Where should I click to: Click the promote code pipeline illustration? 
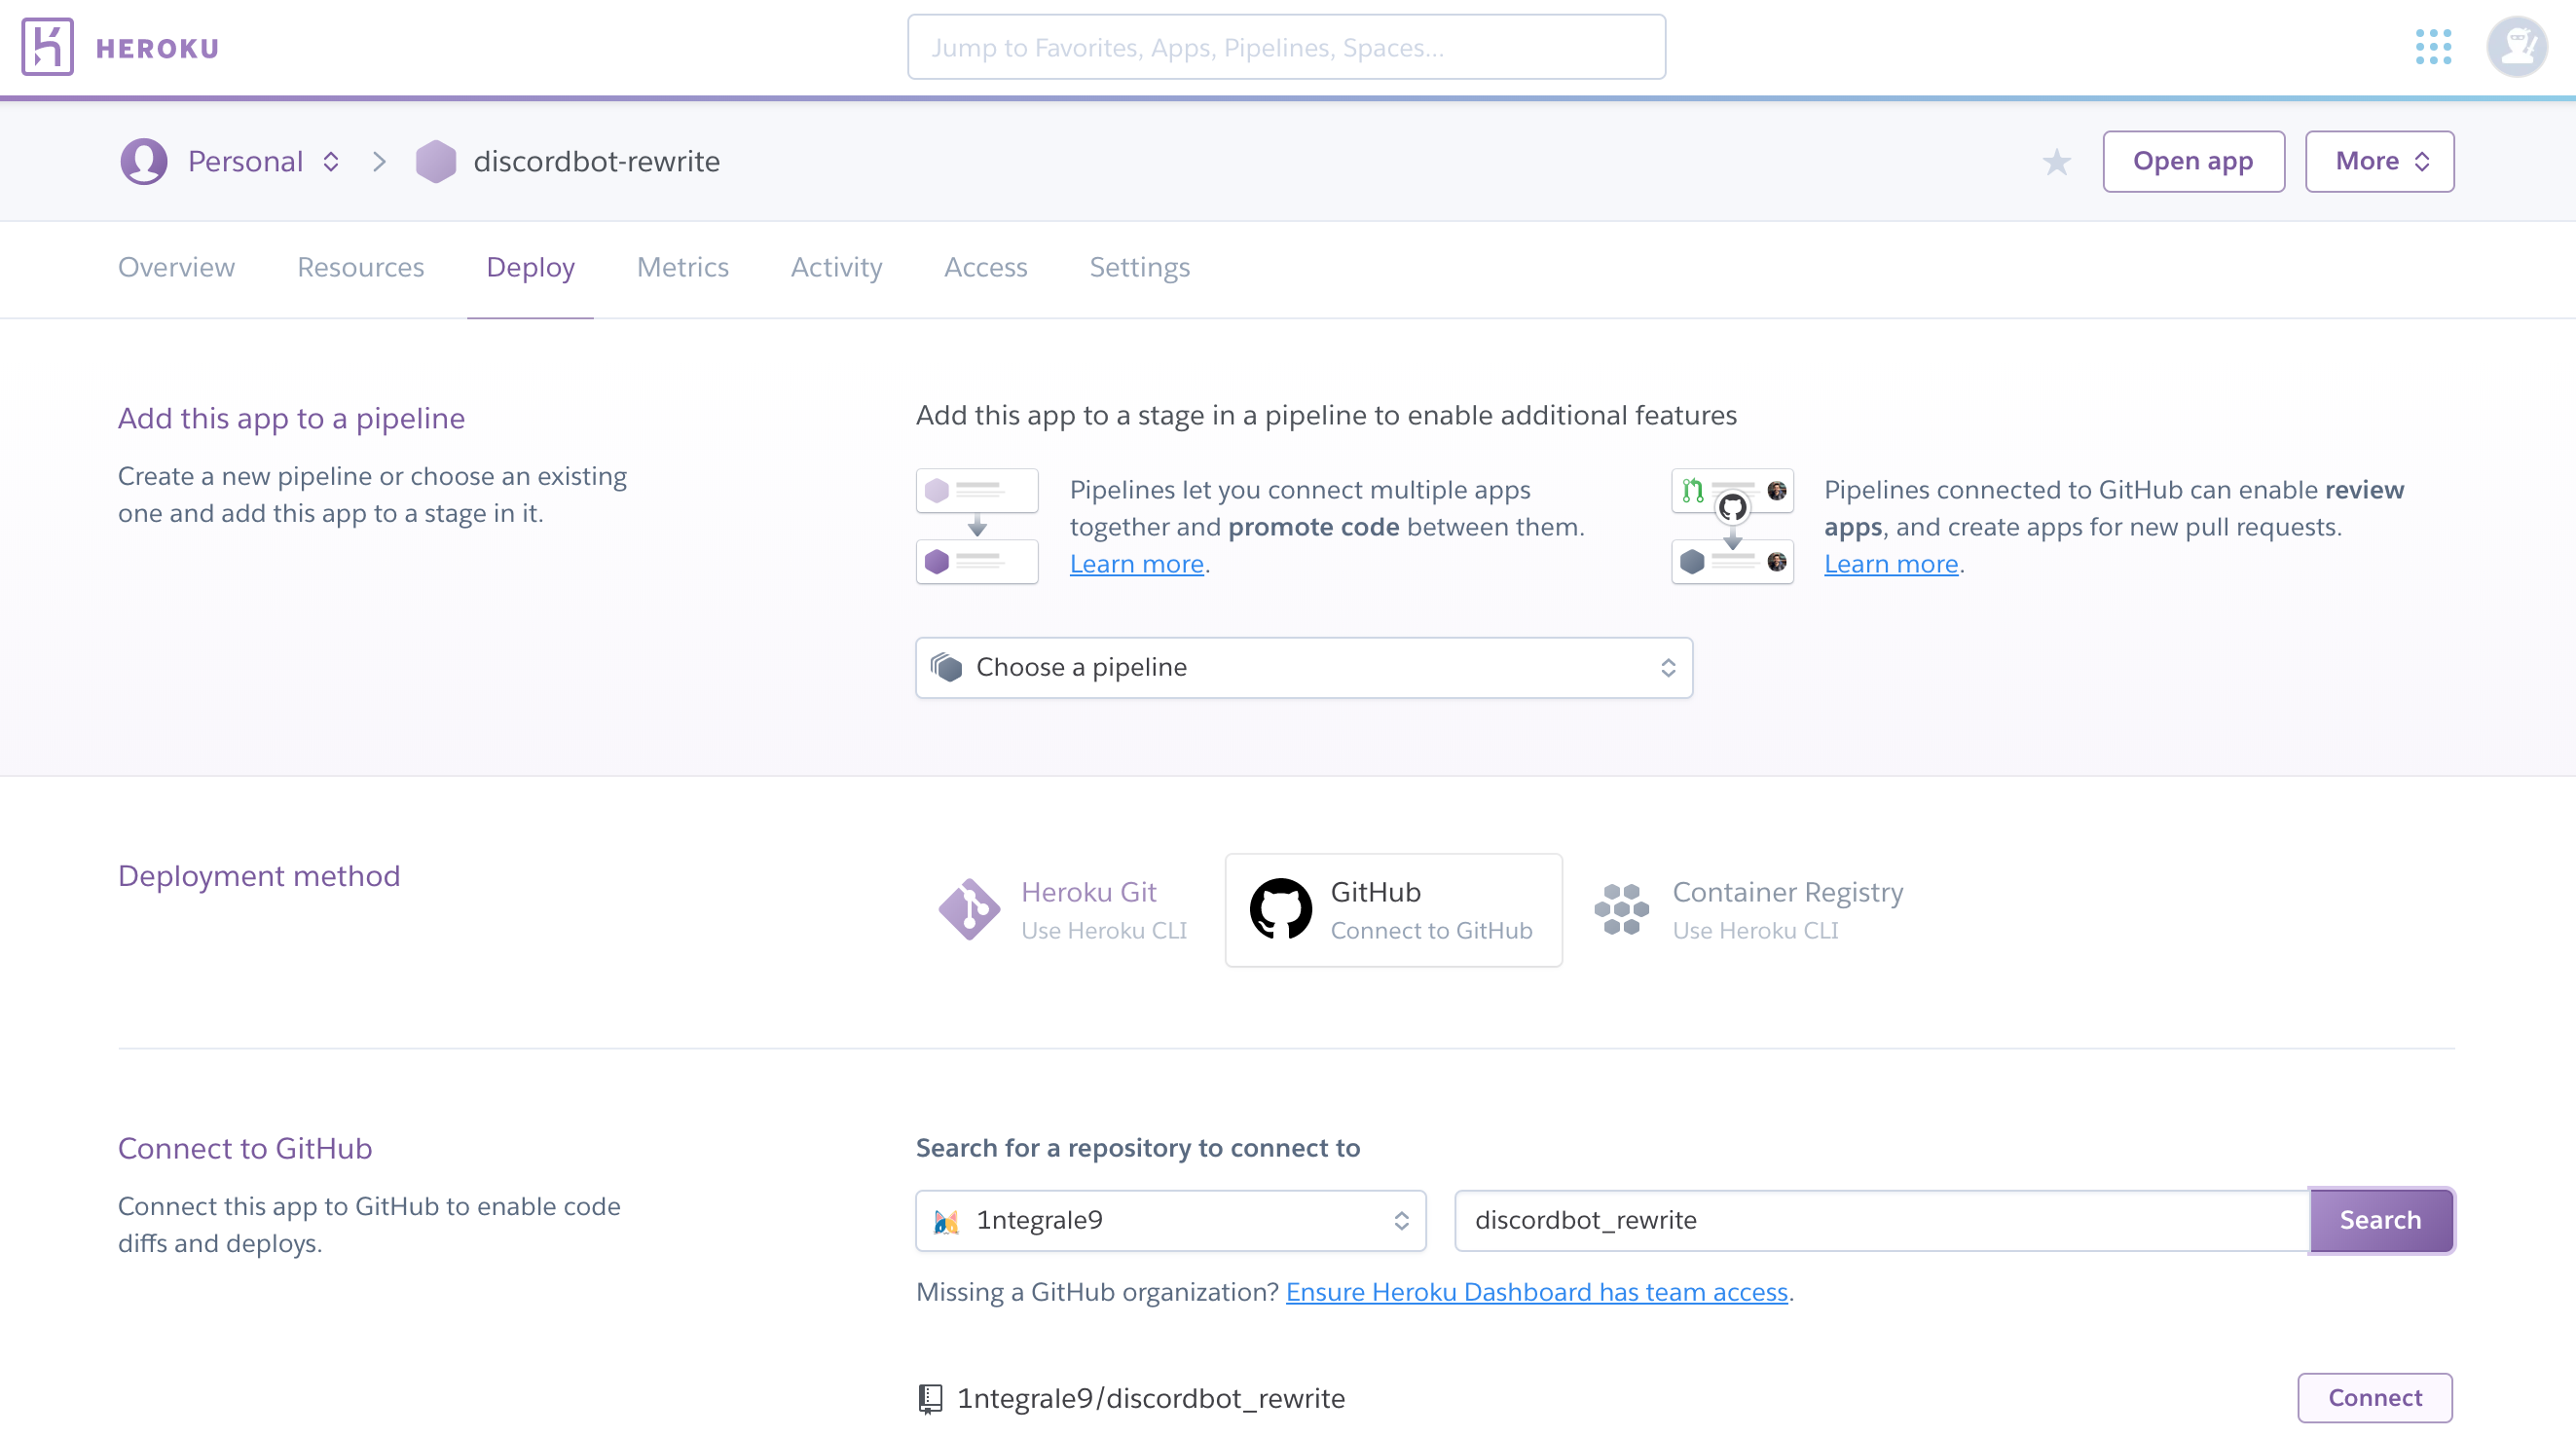coord(977,526)
